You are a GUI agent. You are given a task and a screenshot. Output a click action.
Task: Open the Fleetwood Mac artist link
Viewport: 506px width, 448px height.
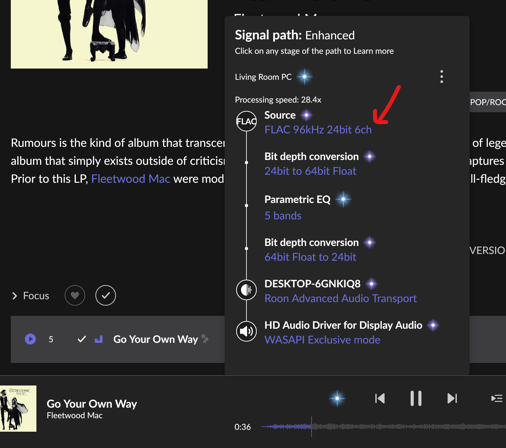[130, 179]
